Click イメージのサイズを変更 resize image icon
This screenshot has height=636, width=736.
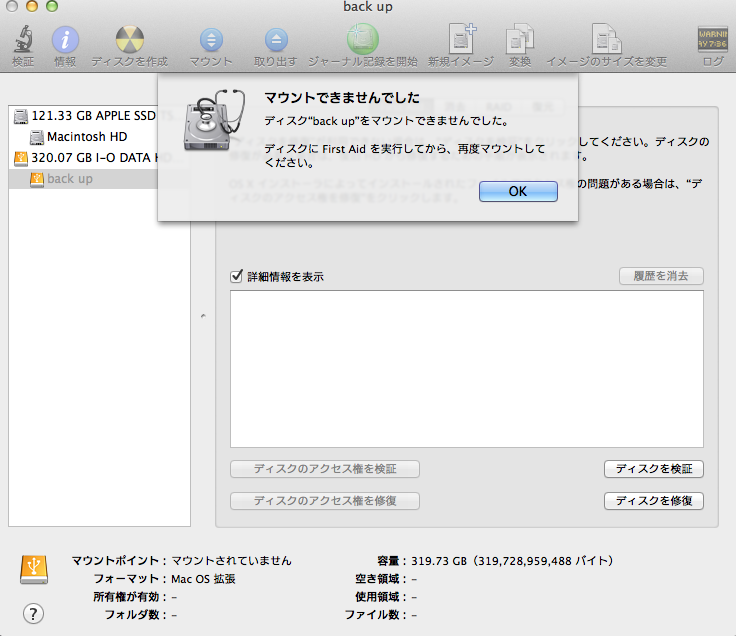pyautogui.click(x=606, y=38)
